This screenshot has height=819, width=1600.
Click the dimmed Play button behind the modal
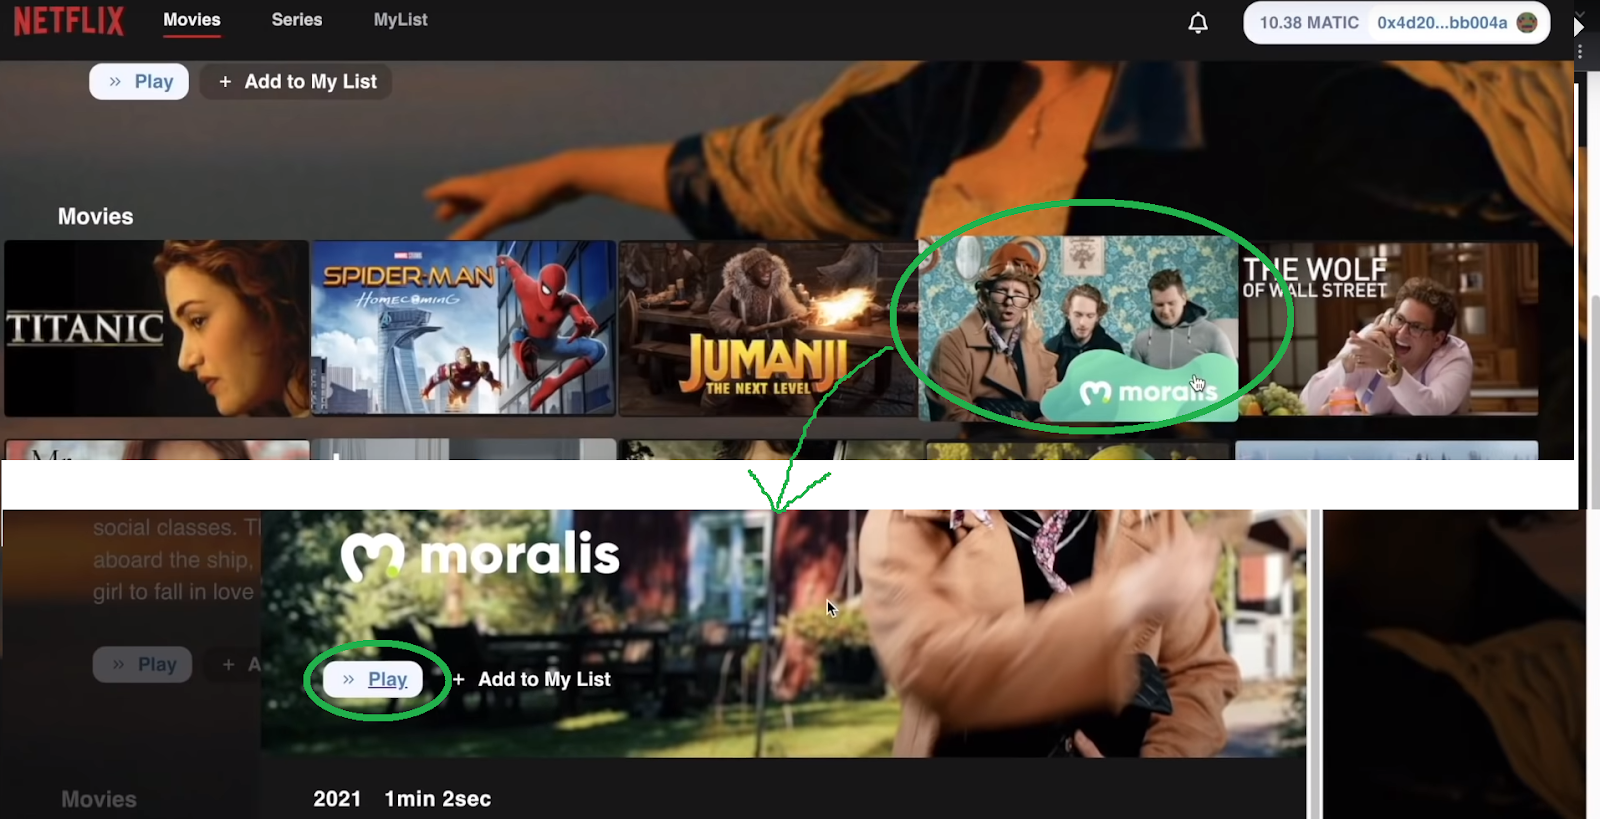(142, 664)
